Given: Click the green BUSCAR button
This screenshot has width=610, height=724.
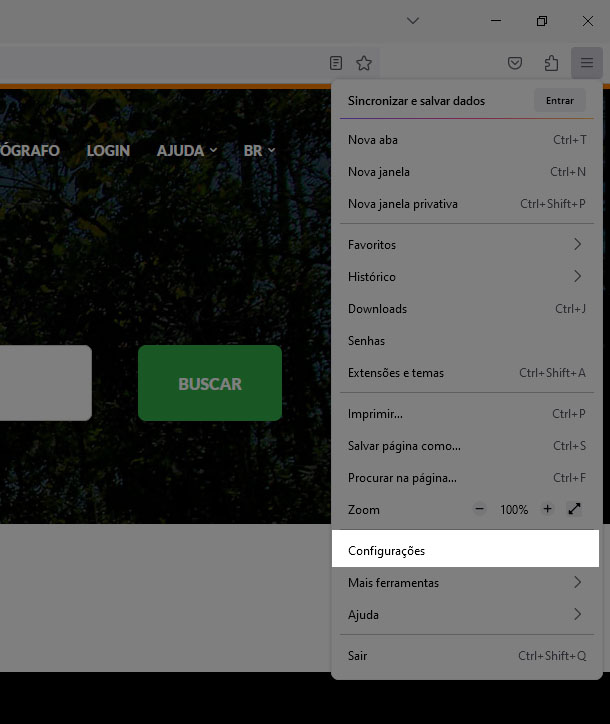Looking at the screenshot, I should [210, 383].
